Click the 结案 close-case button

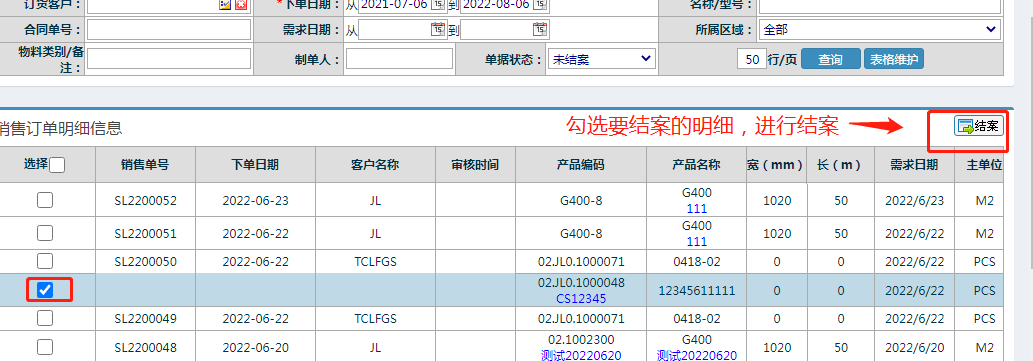[979, 126]
